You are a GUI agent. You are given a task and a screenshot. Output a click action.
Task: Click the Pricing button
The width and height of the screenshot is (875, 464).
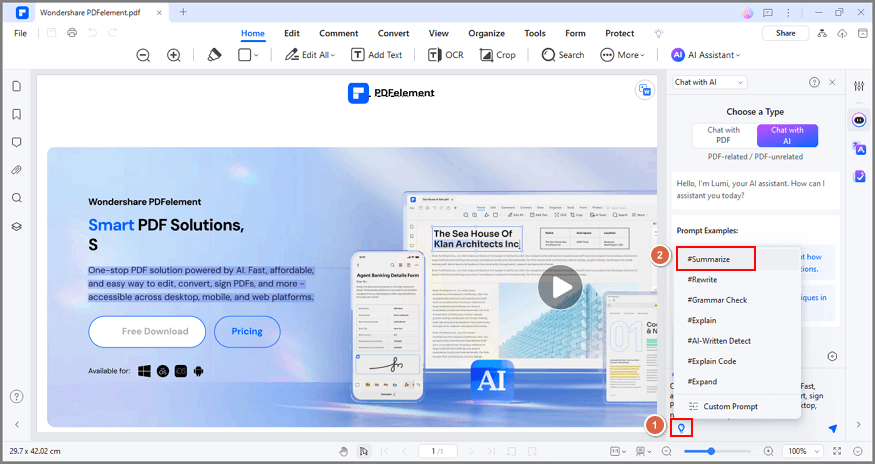click(x=247, y=331)
